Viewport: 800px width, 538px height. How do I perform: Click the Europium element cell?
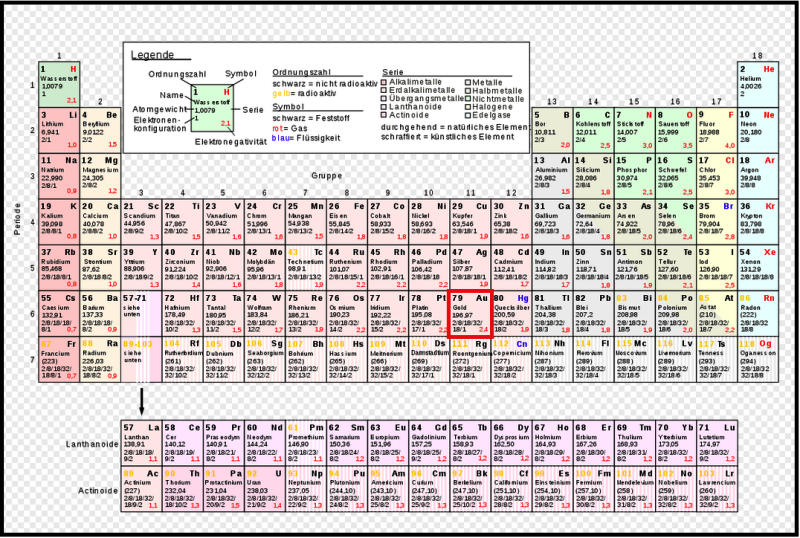click(388, 443)
